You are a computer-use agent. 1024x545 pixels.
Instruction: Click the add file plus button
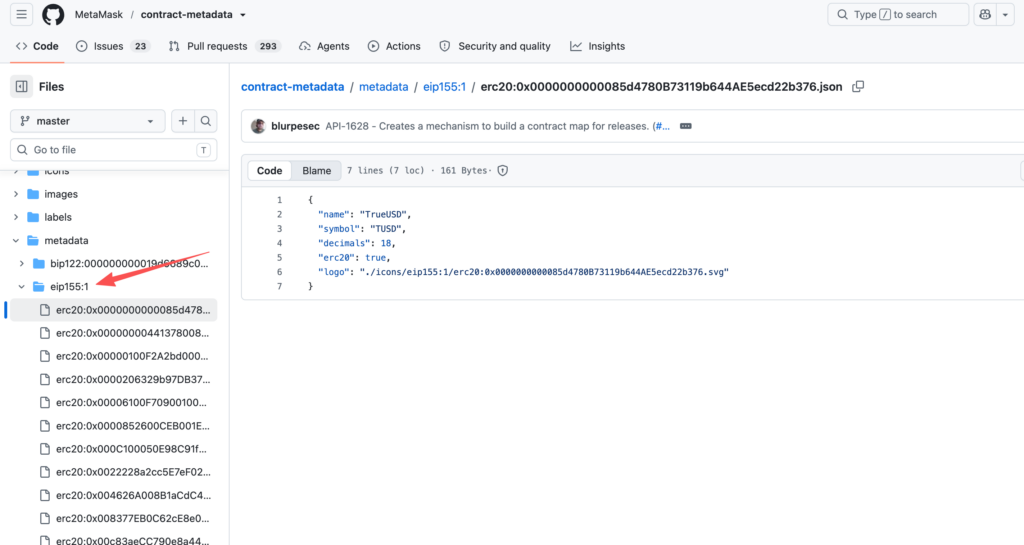[x=183, y=121]
